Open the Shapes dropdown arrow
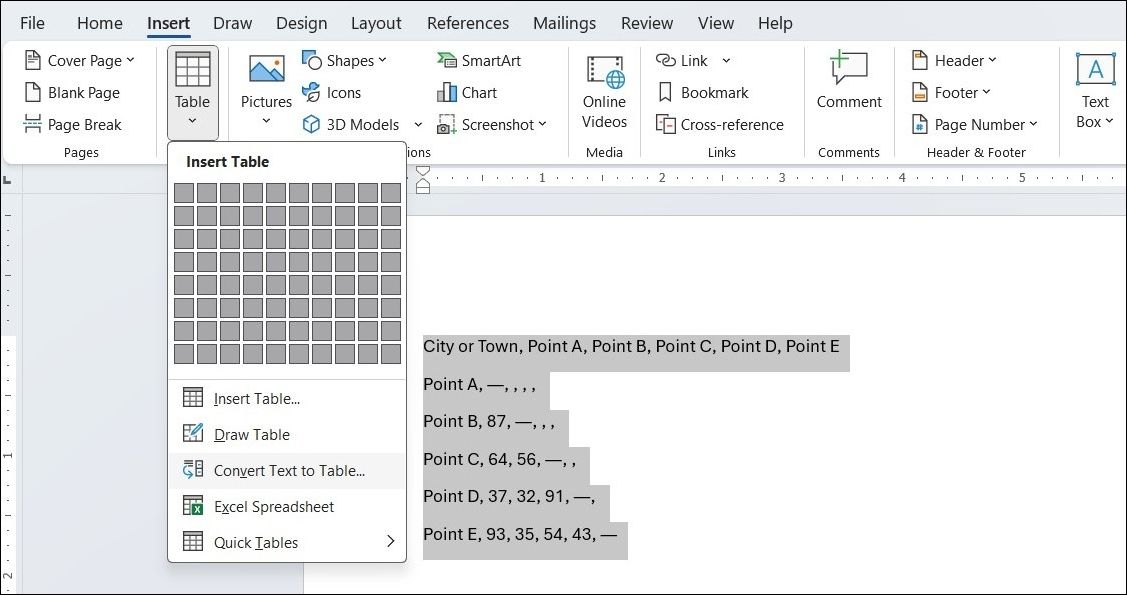 [382, 60]
